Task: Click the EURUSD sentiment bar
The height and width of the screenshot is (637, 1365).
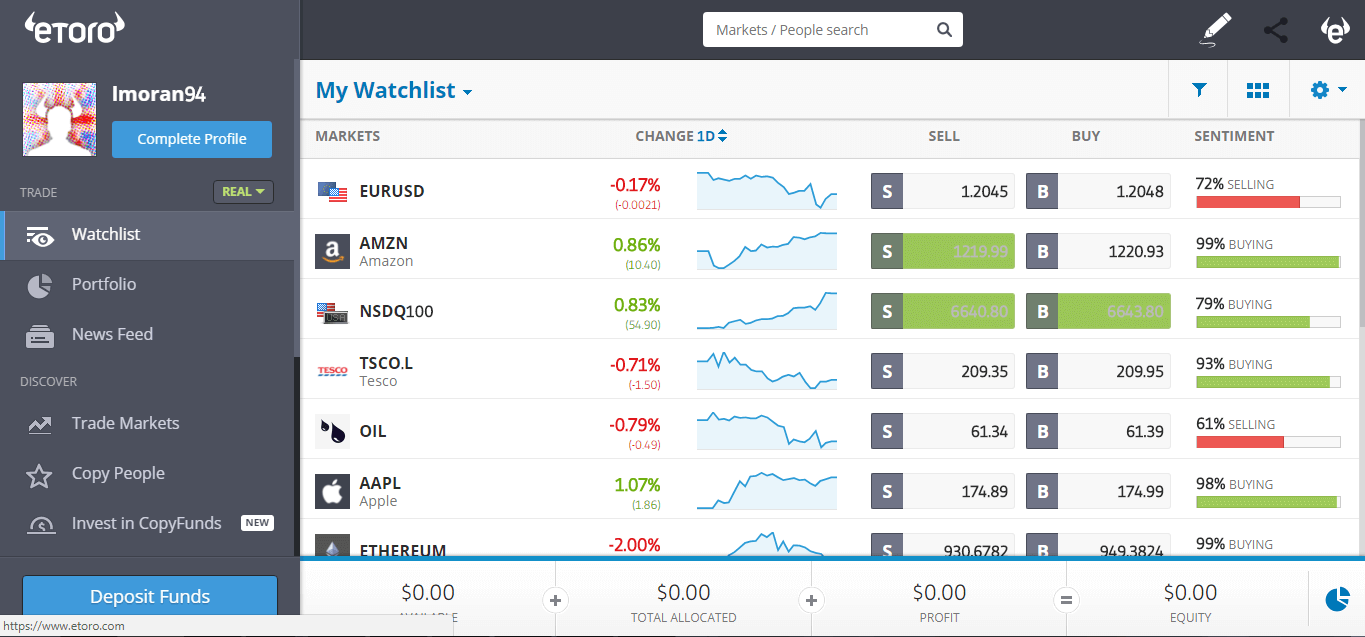Action: click(x=1268, y=202)
